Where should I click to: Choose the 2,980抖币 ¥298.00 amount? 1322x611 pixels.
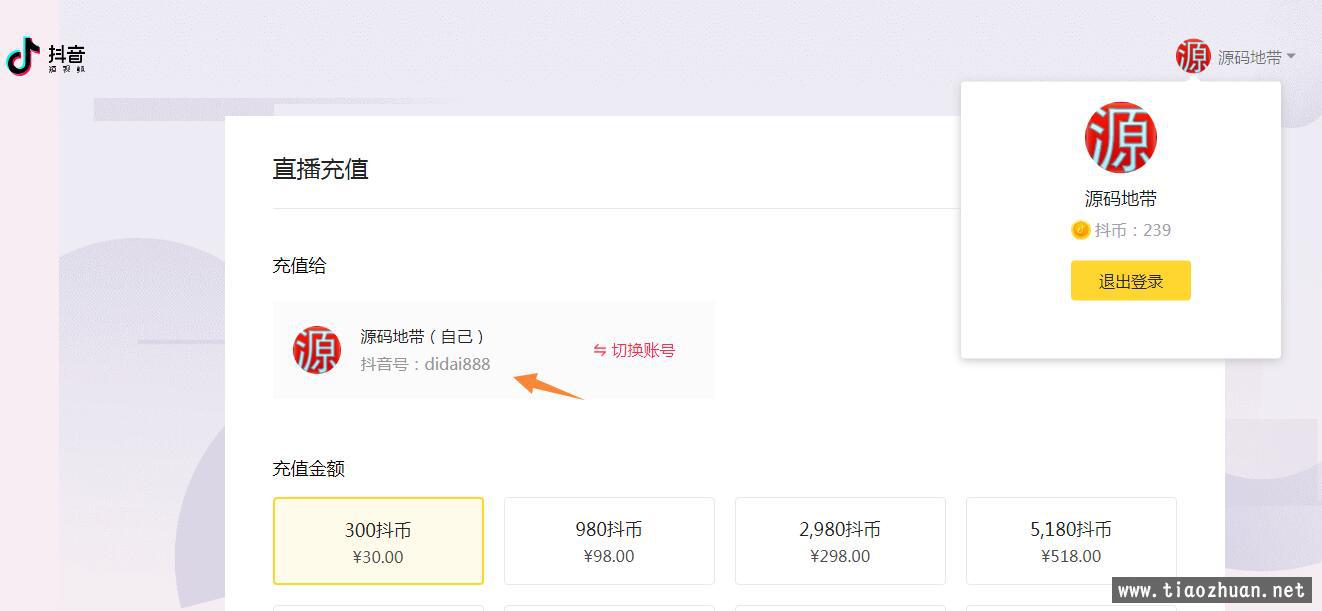[840, 541]
